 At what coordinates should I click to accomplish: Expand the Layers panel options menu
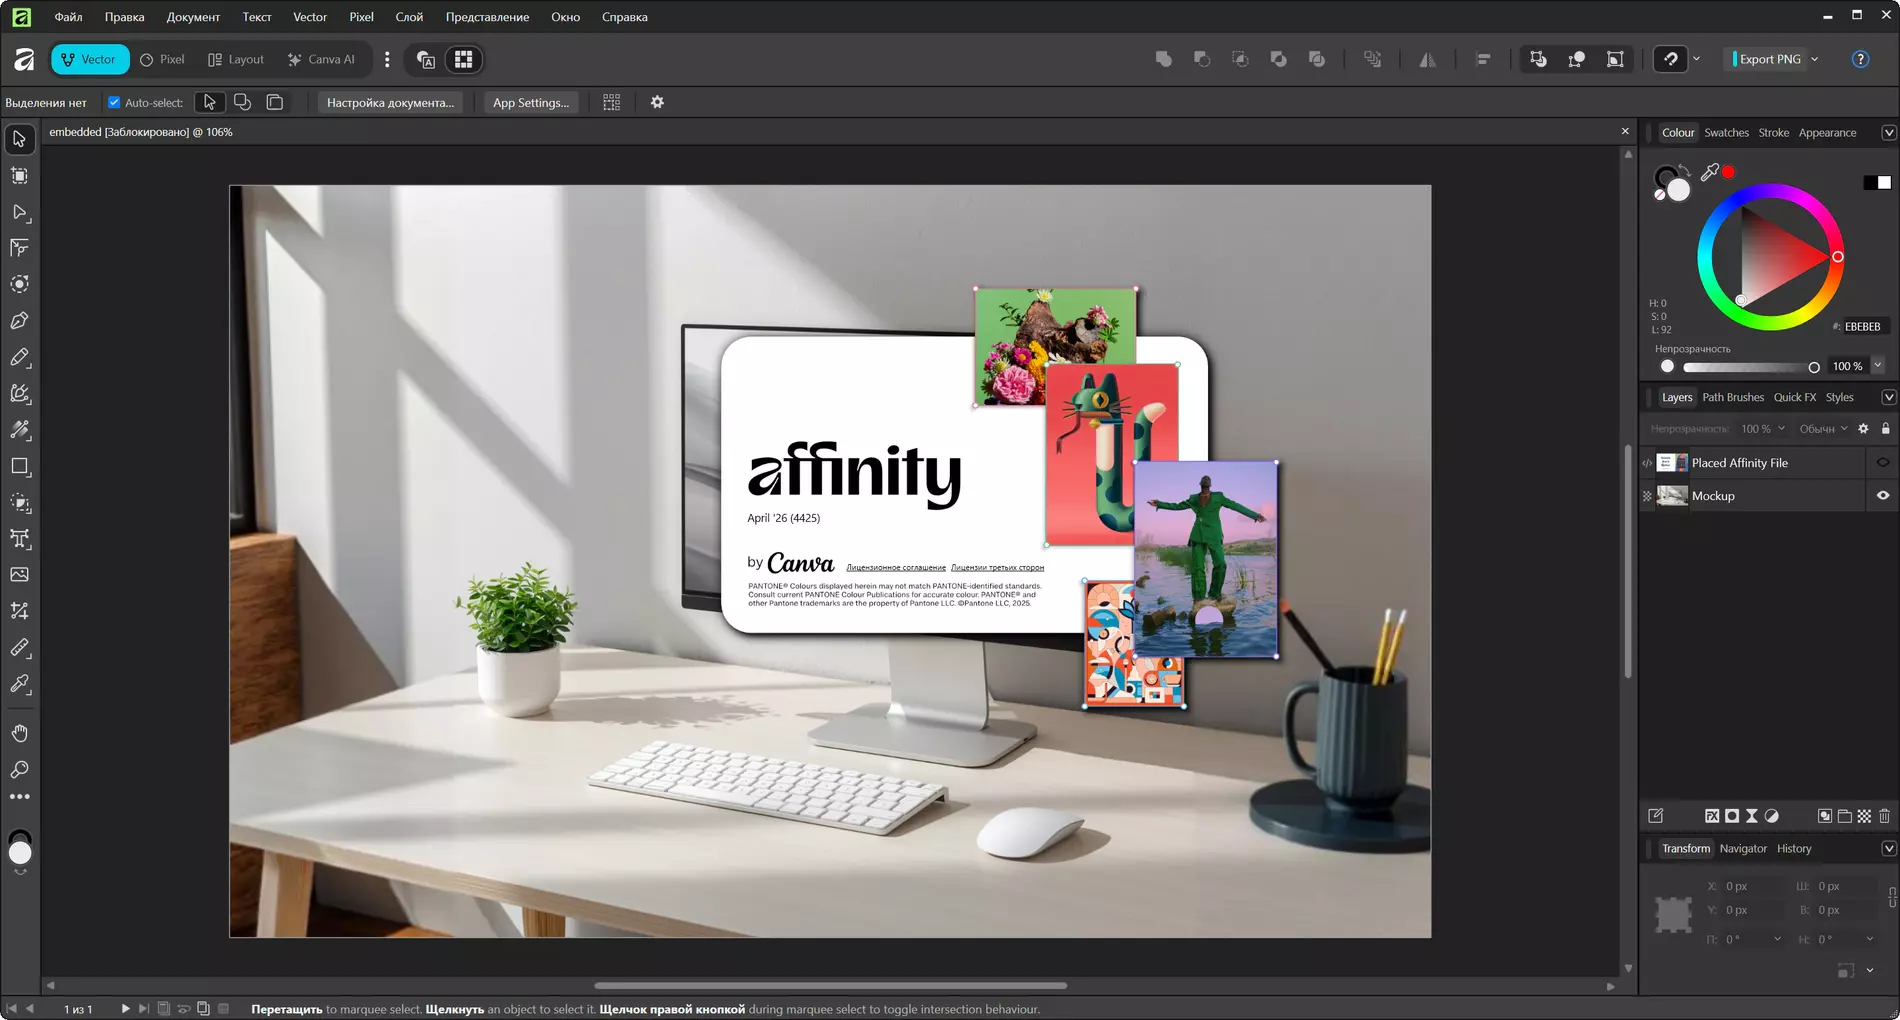(1889, 397)
